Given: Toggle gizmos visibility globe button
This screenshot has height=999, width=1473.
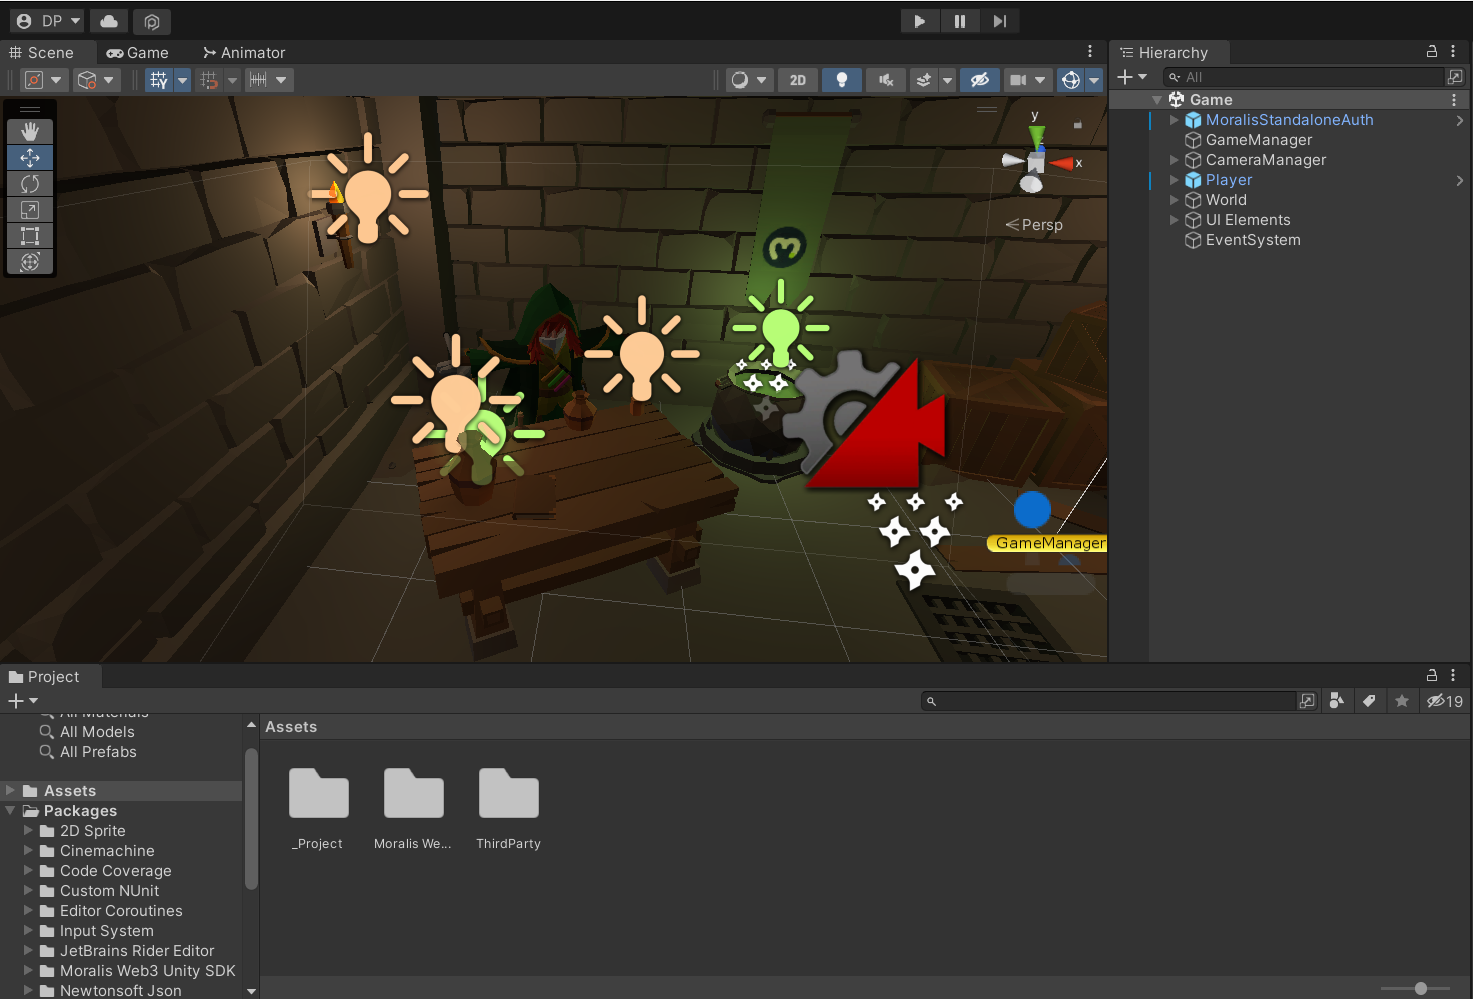Looking at the screenshot, I should (x=1071, y=80).
